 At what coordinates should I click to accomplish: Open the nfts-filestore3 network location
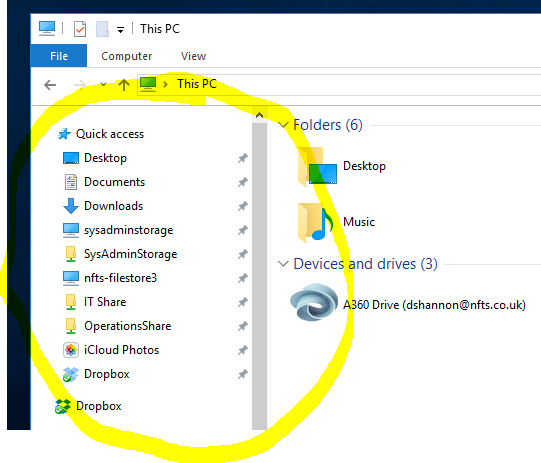120,278
